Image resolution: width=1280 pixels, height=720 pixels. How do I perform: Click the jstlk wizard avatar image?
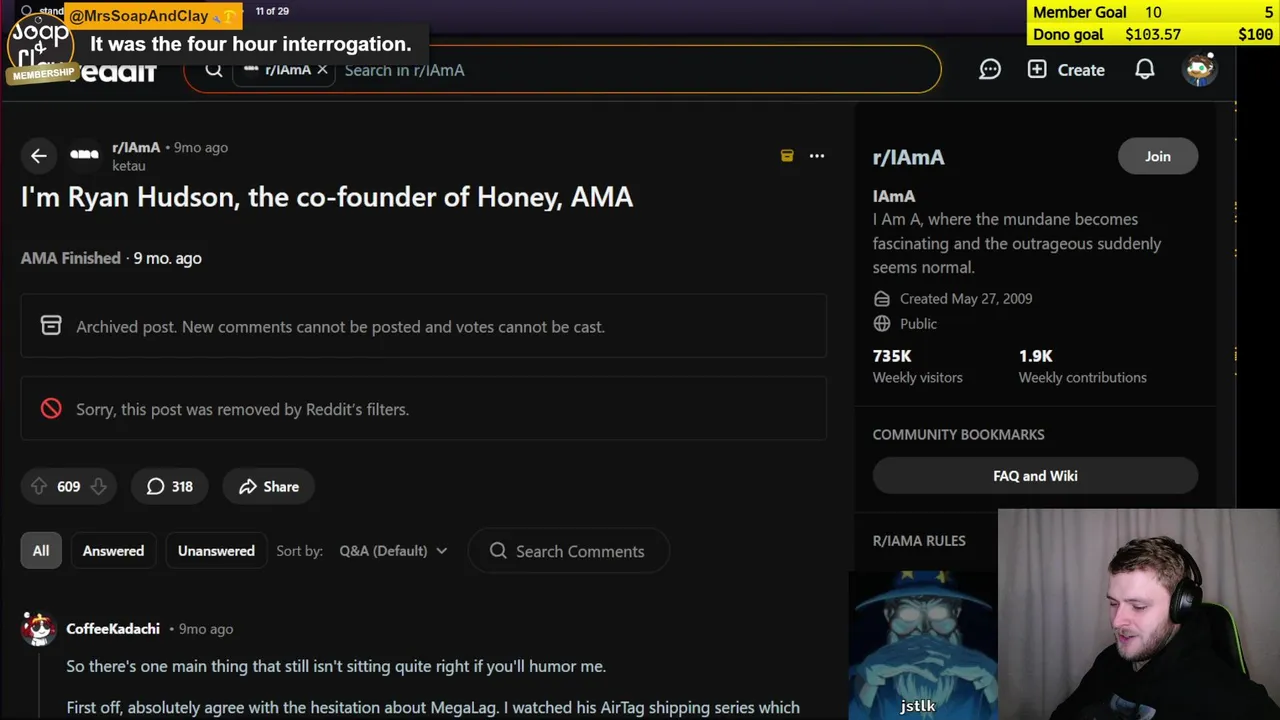pyautogui.click(x=922, y=645)
